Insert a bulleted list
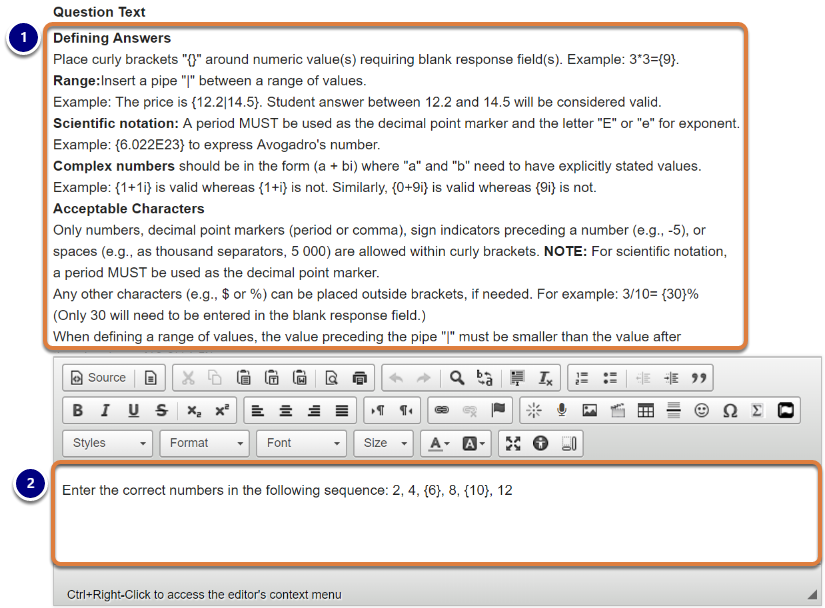 pos(610,378)
